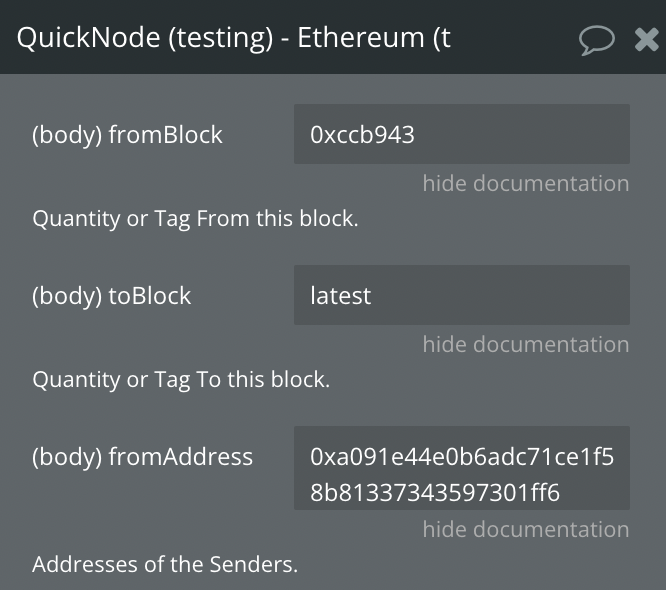
Task: Click the first line of the fromAddress value
Action: pos(462,457)
